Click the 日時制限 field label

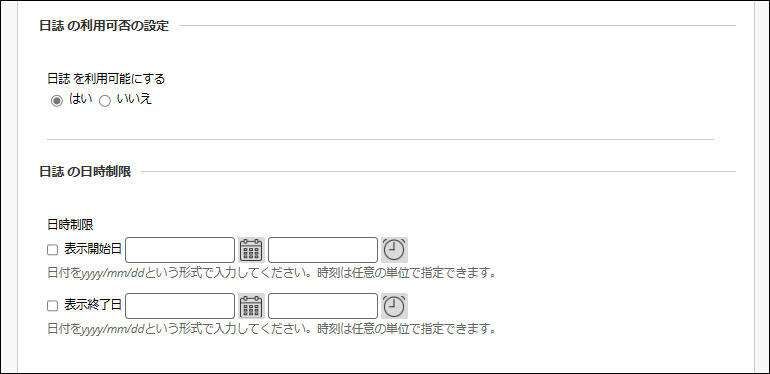70,225
